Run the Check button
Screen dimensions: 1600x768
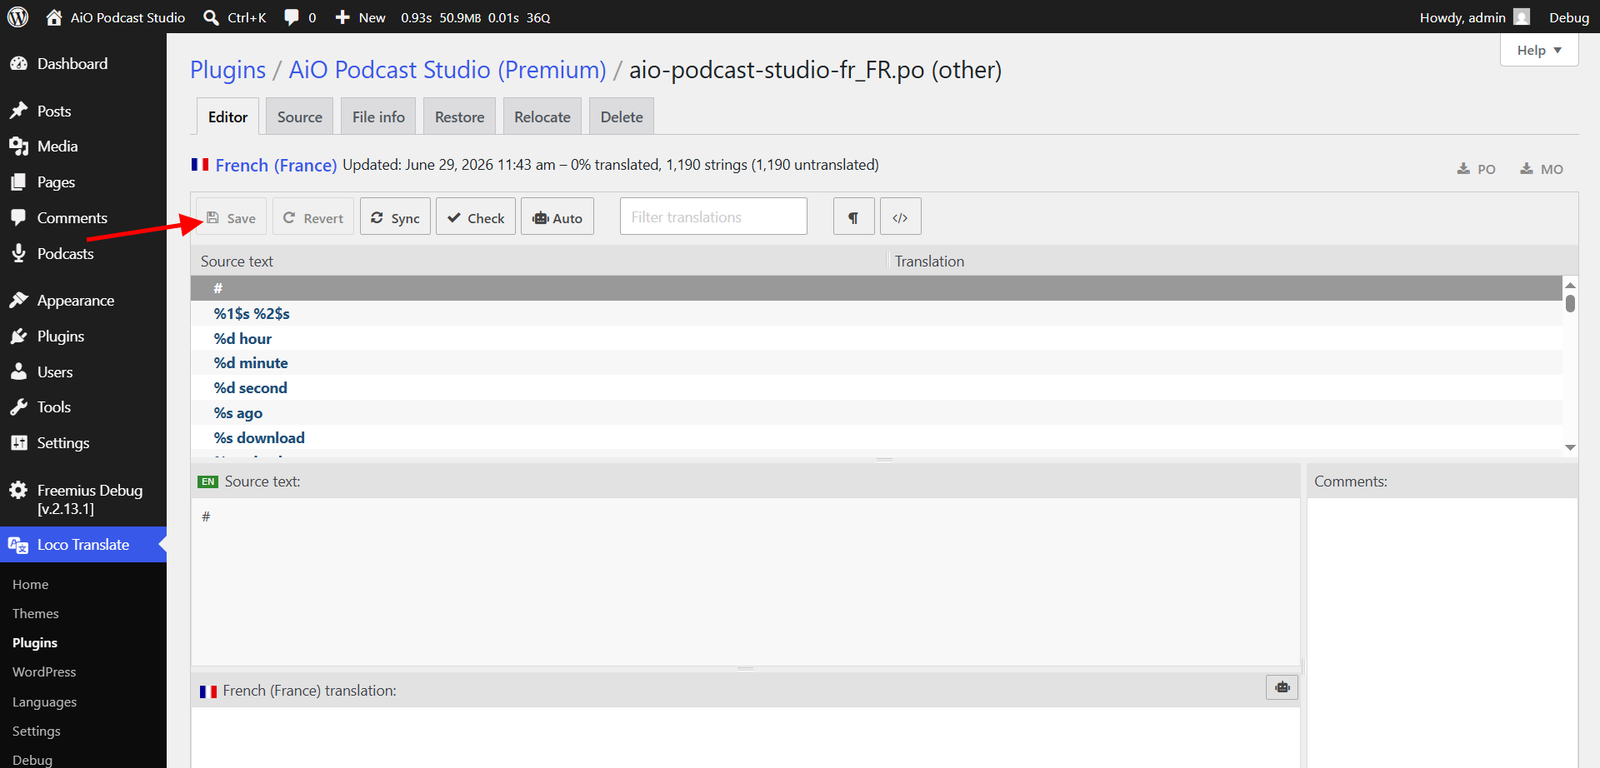(476, 217)
